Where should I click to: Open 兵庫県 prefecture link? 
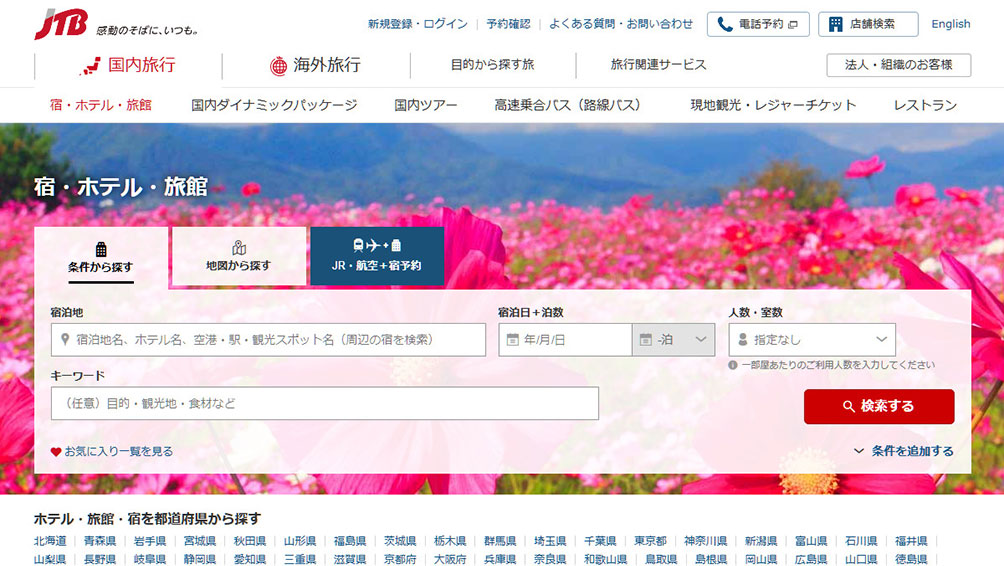[500, 560]
